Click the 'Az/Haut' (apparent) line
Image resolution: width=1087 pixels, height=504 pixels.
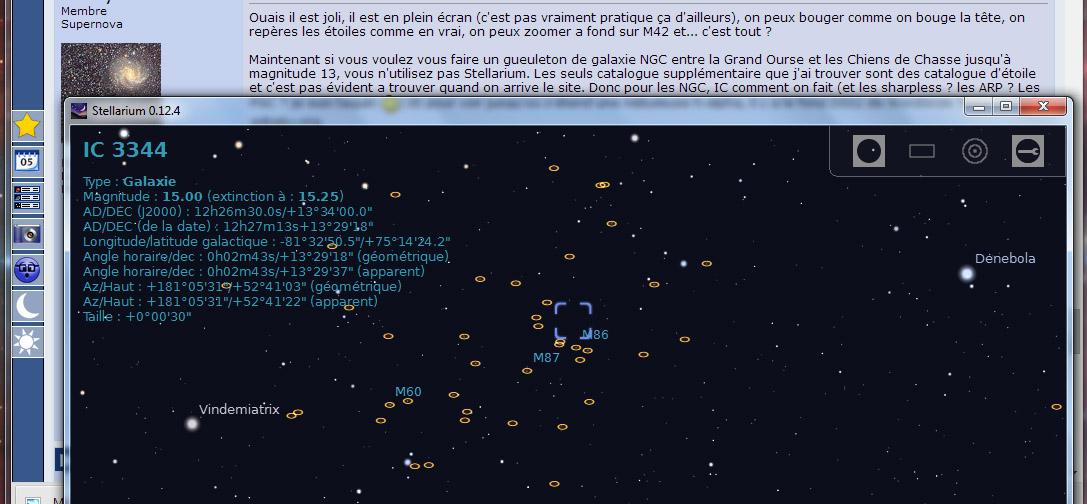pyautogui.click(x=230, y=302)
